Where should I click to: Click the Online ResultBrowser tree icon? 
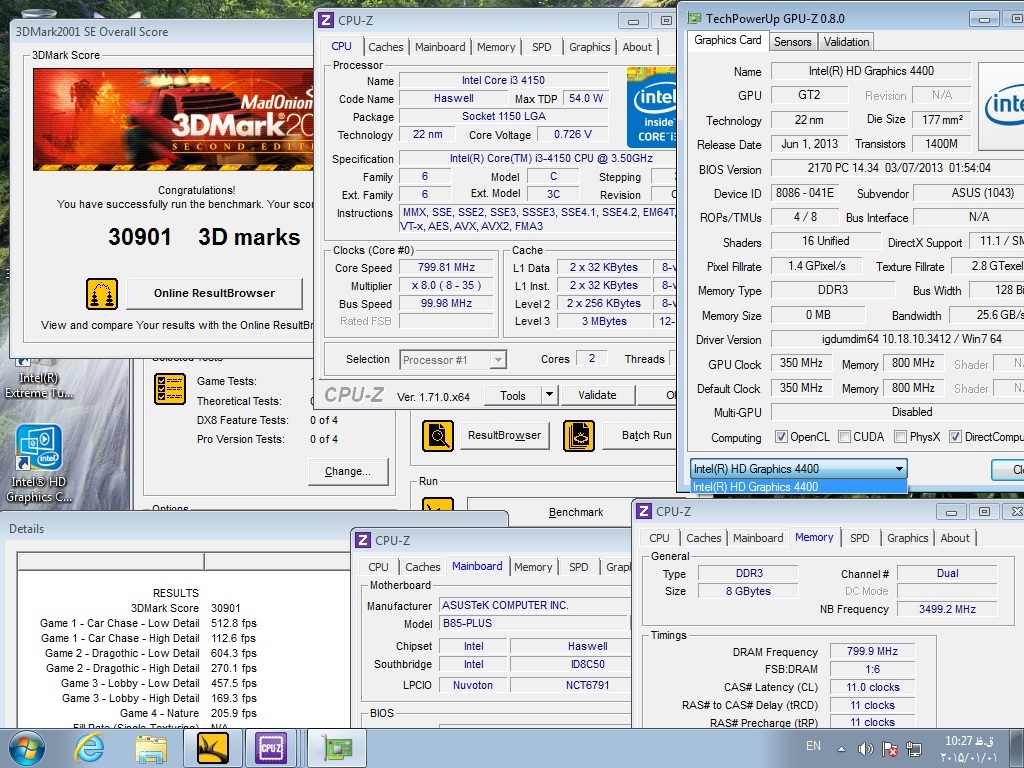pos(102,293)
